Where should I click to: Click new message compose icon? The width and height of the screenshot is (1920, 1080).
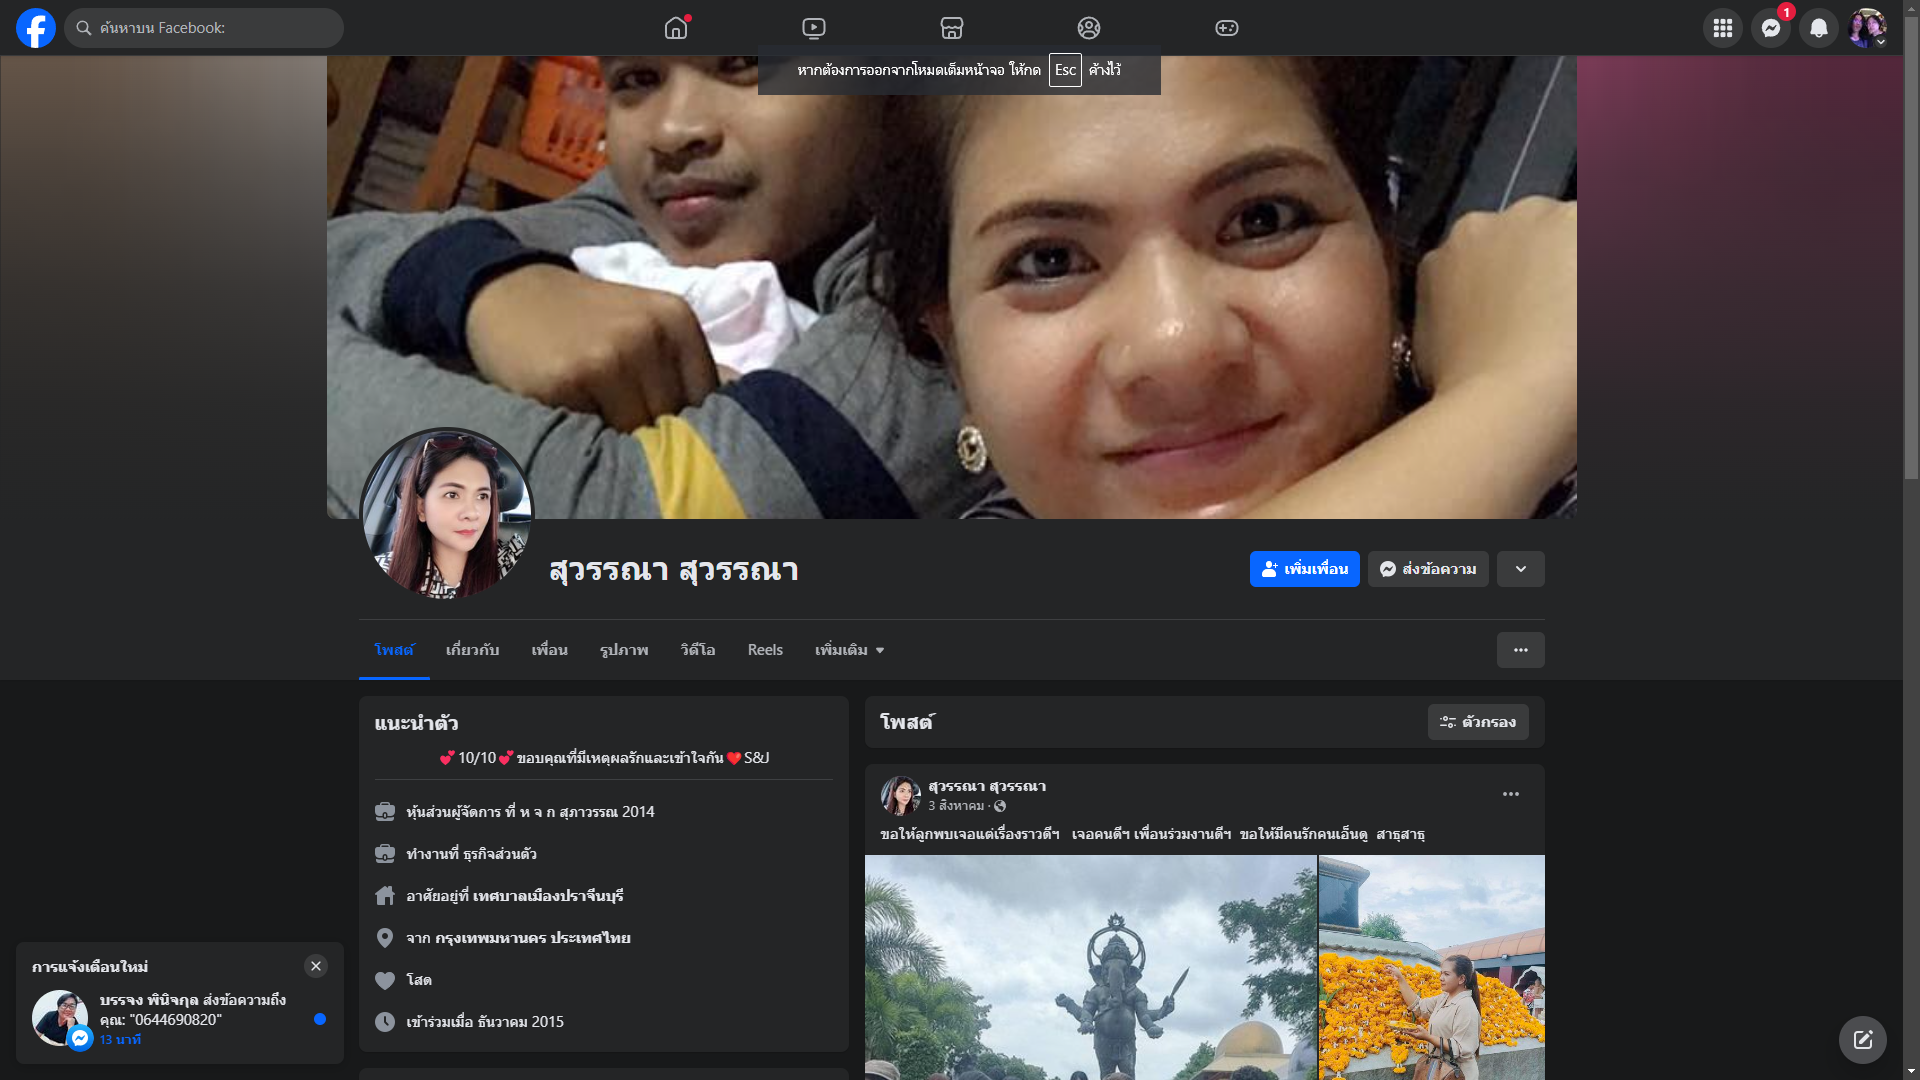coord(1862,1040)
